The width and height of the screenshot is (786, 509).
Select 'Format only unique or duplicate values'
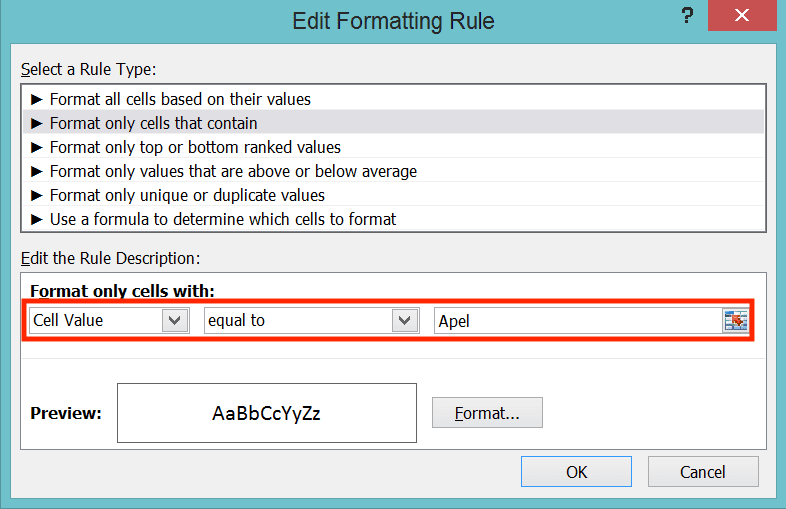[x=394, y=196]
